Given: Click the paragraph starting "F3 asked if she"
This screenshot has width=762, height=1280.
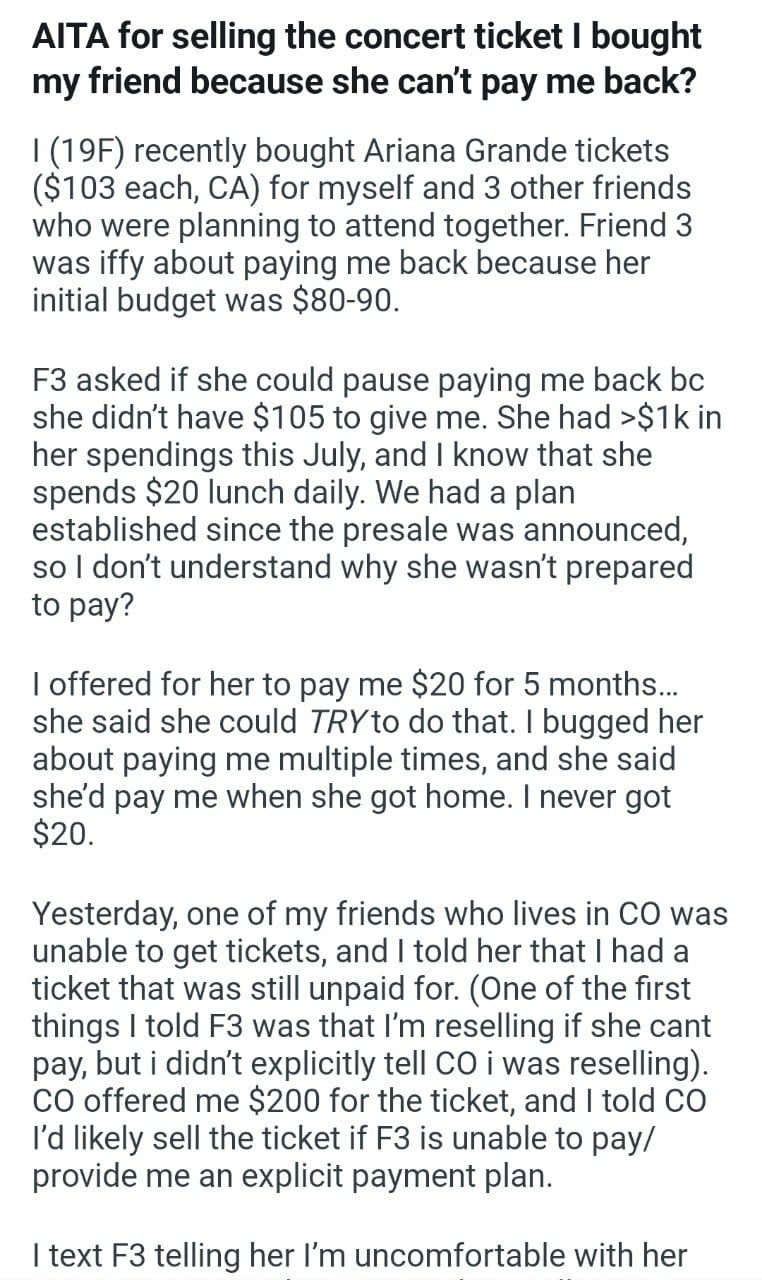Looking at the screenshot, I should pos(376,492).
